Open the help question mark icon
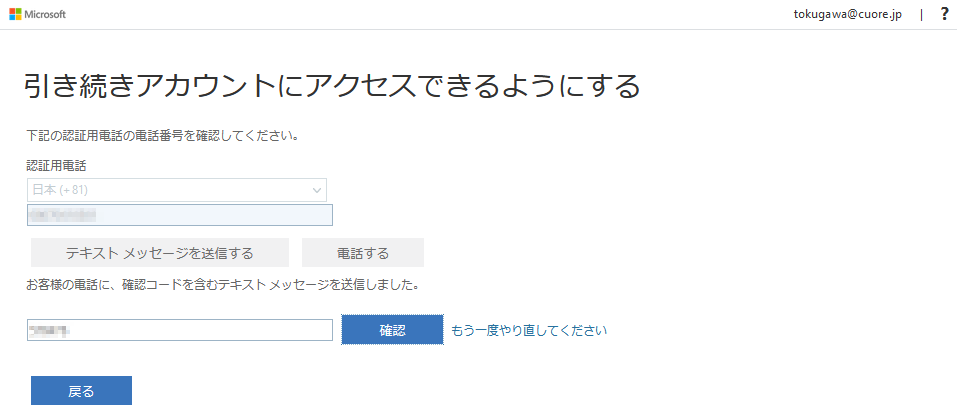 click(944, 14)
